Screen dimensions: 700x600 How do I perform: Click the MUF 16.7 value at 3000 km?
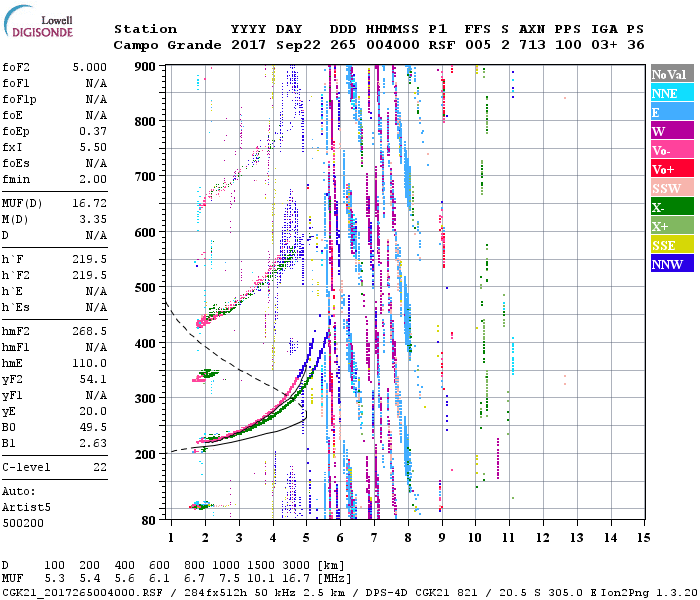[296, 578]
